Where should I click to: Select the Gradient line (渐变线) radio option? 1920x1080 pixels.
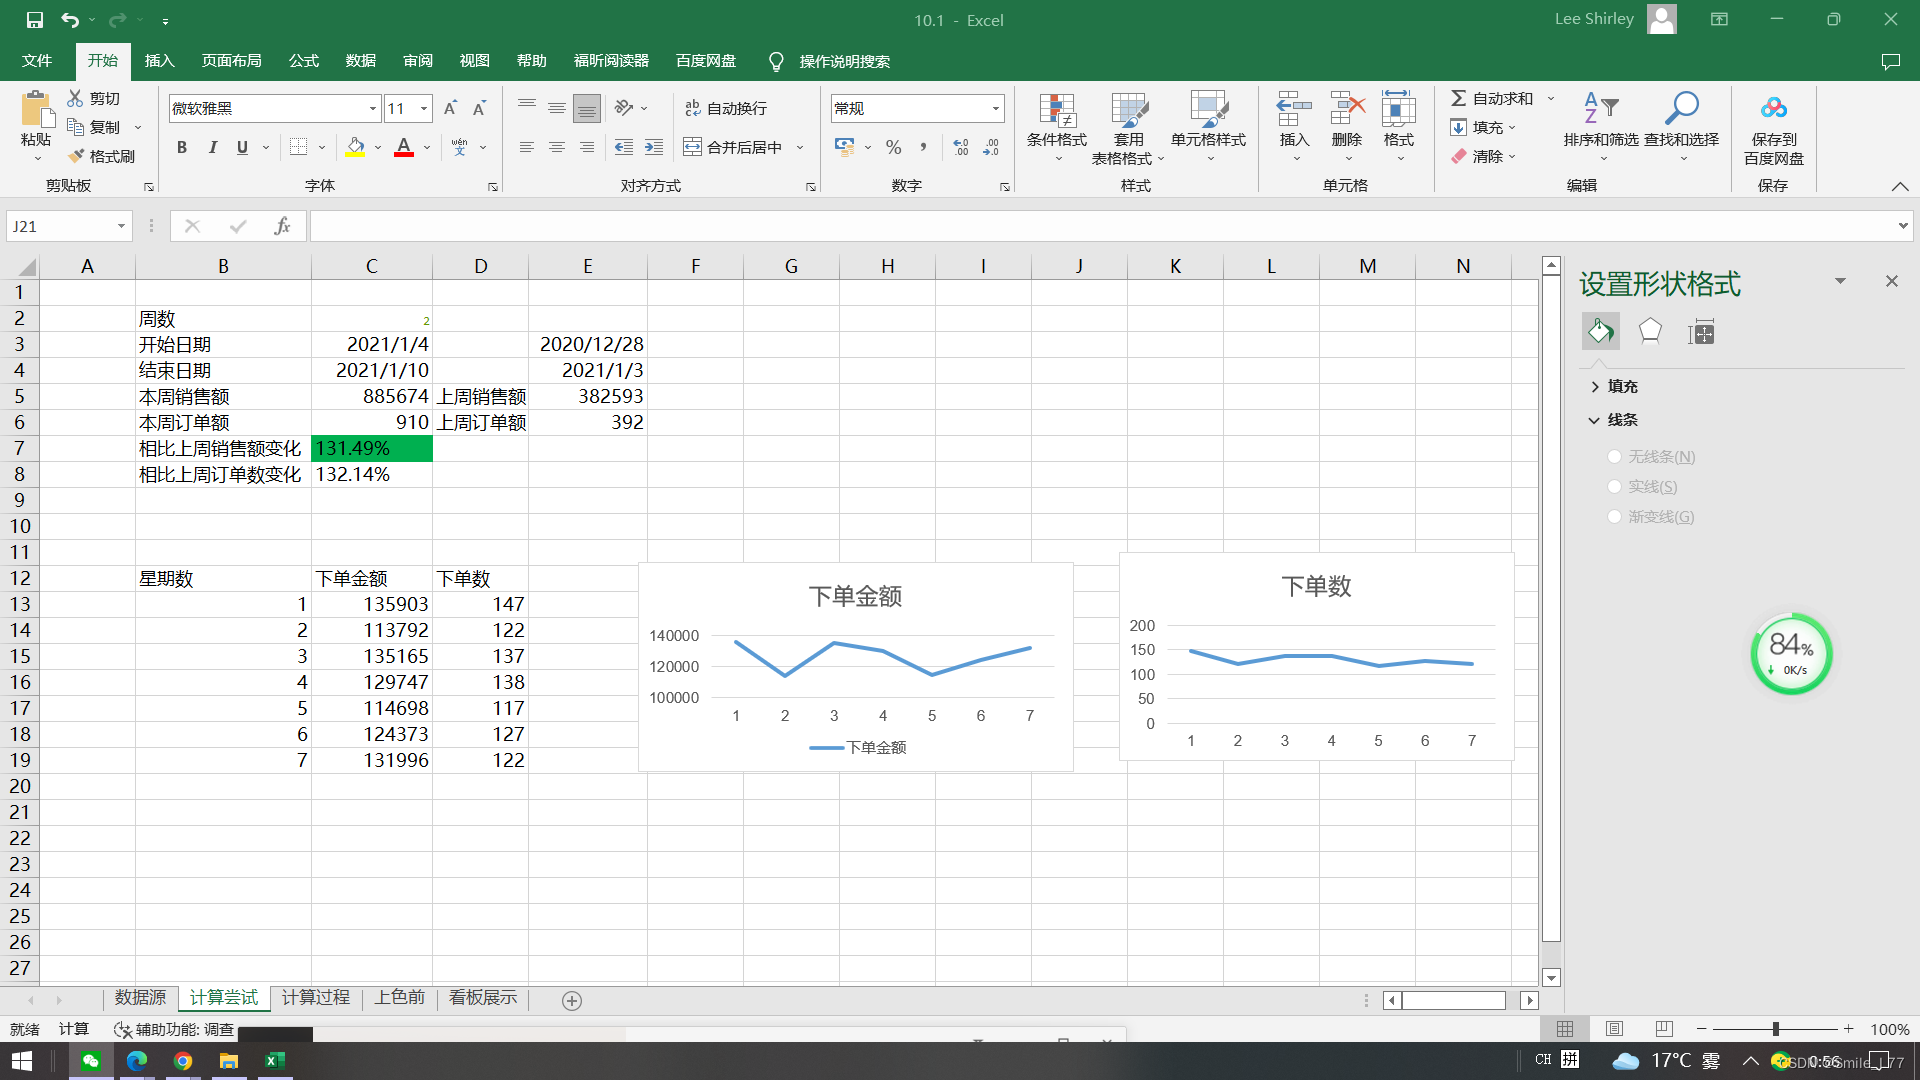pos(1614,516)
